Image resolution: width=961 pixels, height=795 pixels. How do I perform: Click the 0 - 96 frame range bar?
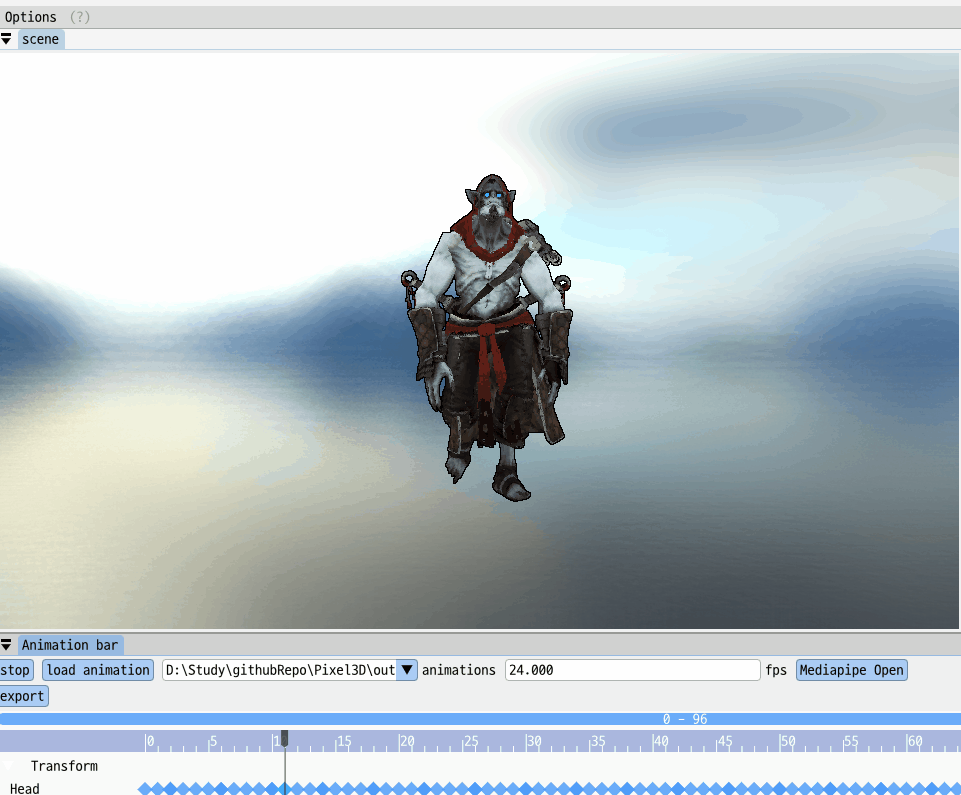click(480, 719)
